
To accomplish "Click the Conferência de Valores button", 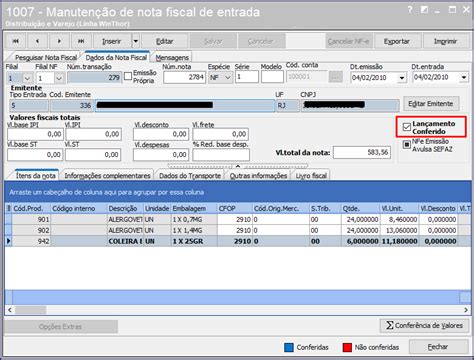I will point(424,325).
